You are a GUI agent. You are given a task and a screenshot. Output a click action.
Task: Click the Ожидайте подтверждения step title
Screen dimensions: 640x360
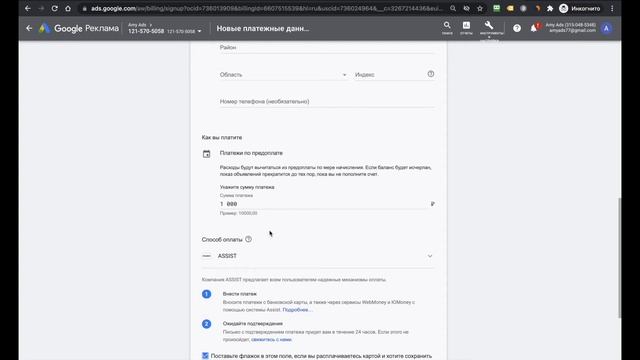click(253, 323)
